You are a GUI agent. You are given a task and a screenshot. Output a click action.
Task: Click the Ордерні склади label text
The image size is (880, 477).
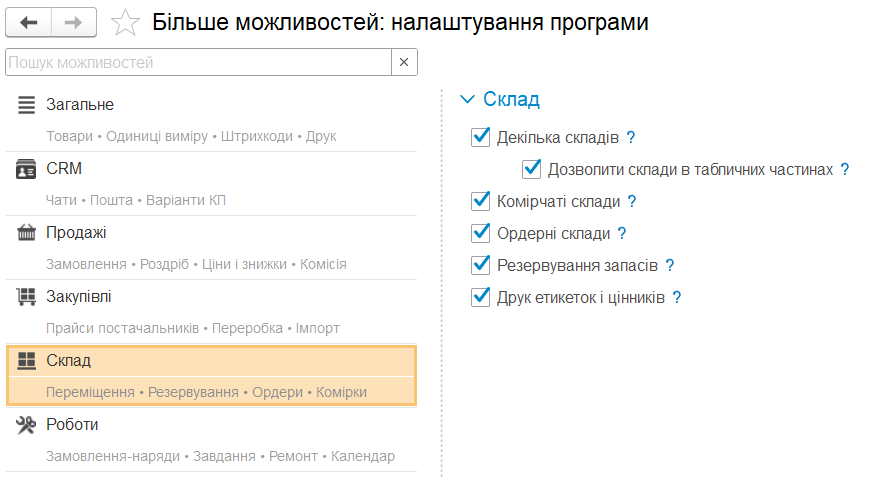click(x=553, y=233)
